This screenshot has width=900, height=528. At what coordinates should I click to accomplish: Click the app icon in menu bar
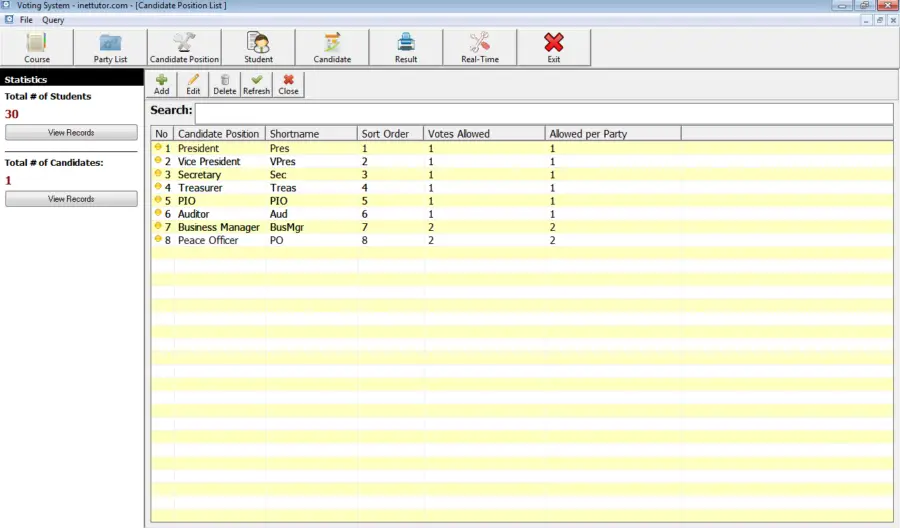pos(9,20)
